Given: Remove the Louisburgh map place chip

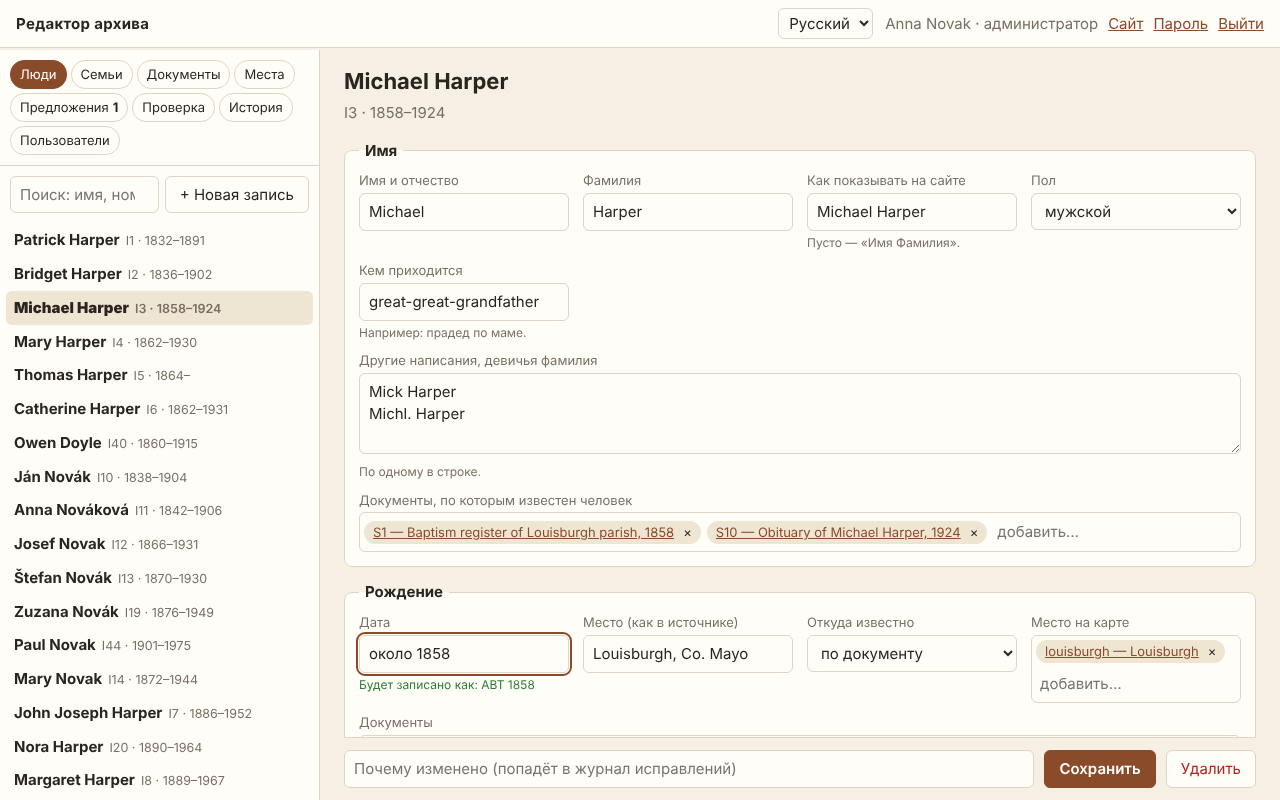Looking at the screenshot, I should (x=1212, y=652).
